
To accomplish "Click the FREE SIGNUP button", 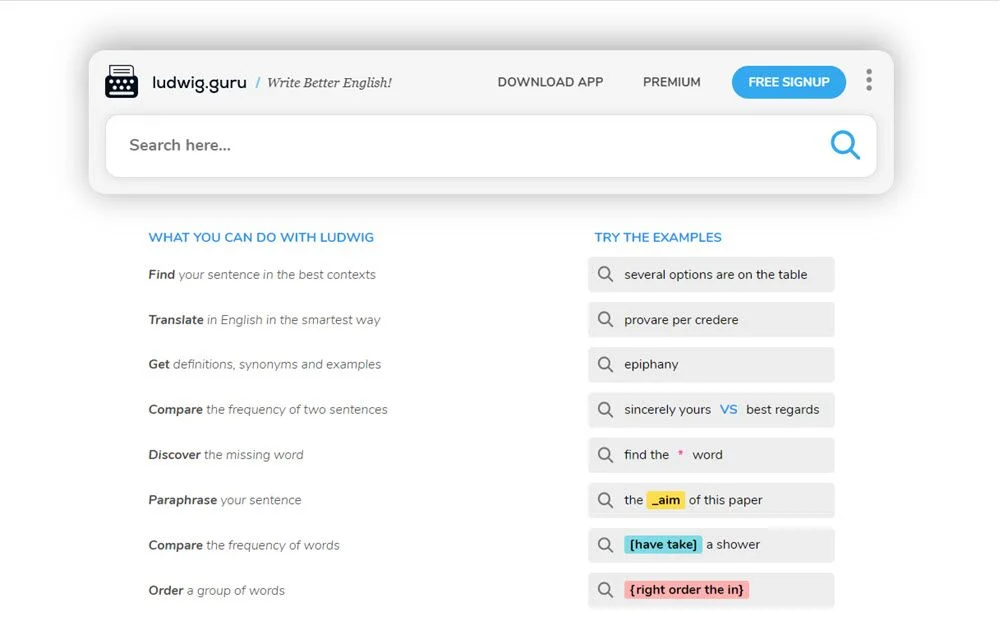I will point(789,82).
